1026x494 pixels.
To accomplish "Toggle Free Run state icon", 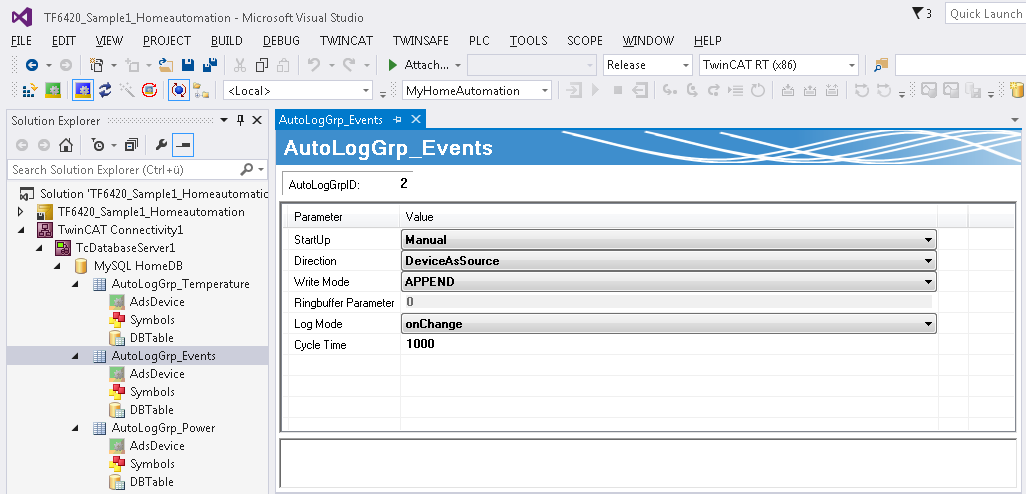I will [x=149, y=90].
